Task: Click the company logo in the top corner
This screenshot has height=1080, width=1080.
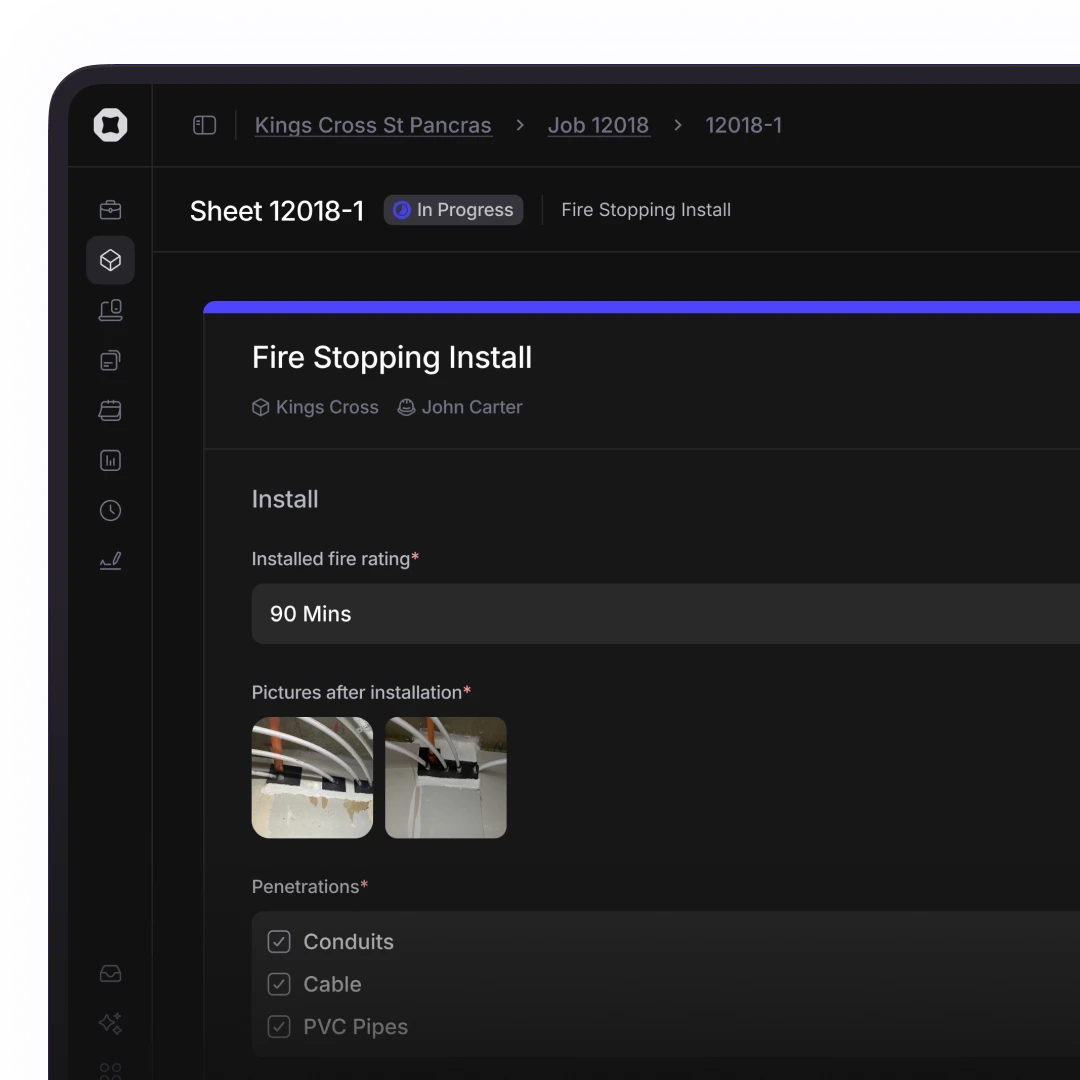Action: pos(110,125)
